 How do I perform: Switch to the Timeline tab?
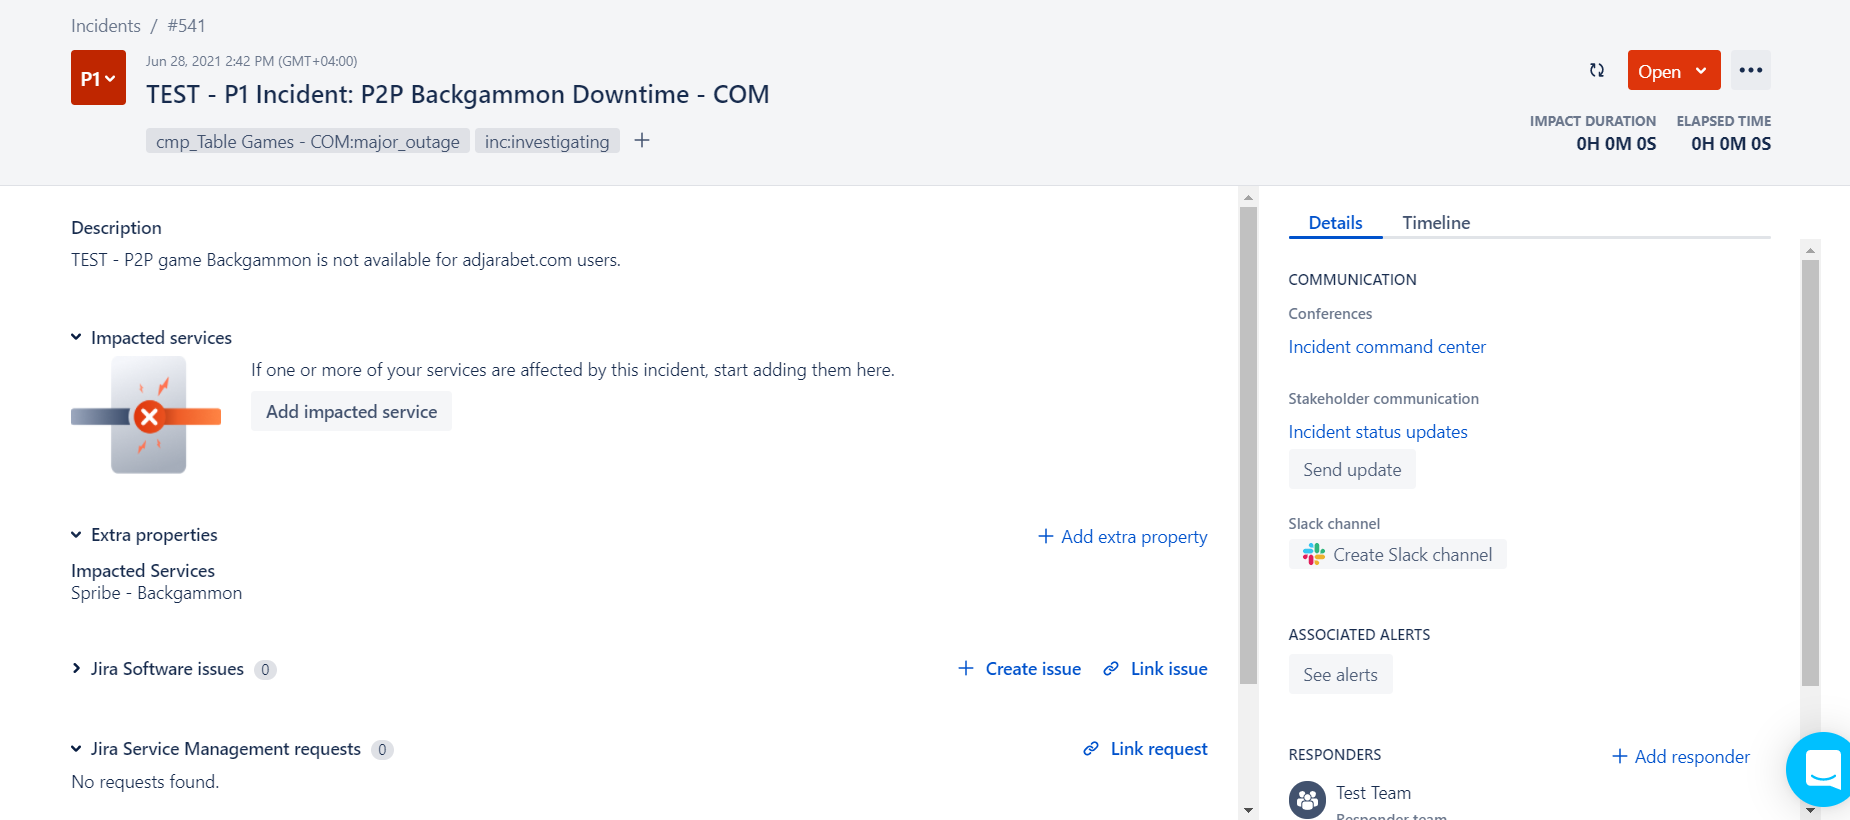tap(1436, 223)
